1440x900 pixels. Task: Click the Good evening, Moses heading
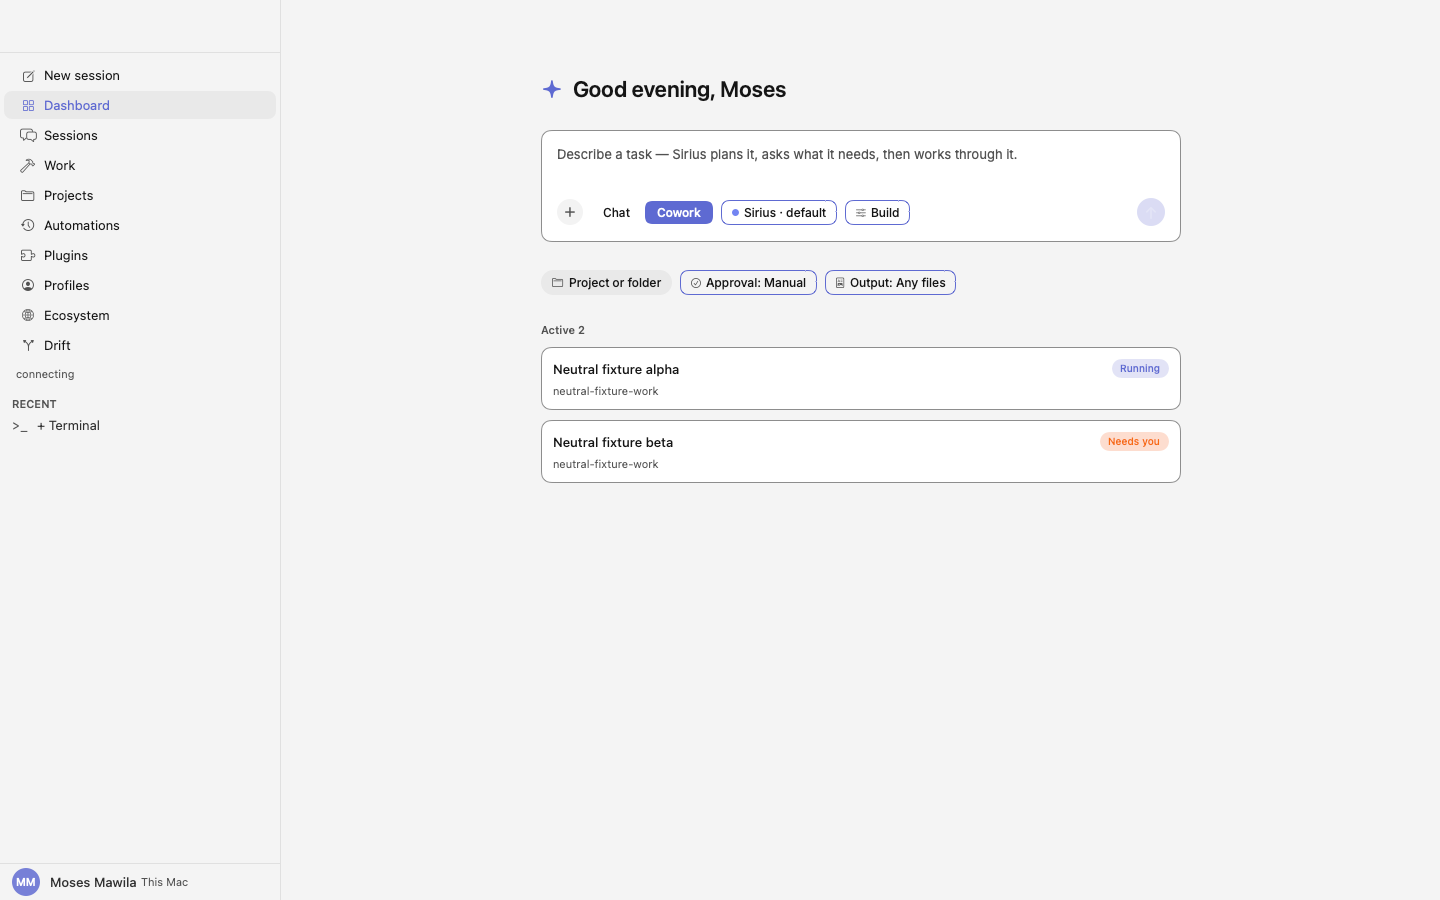point(680,89)
